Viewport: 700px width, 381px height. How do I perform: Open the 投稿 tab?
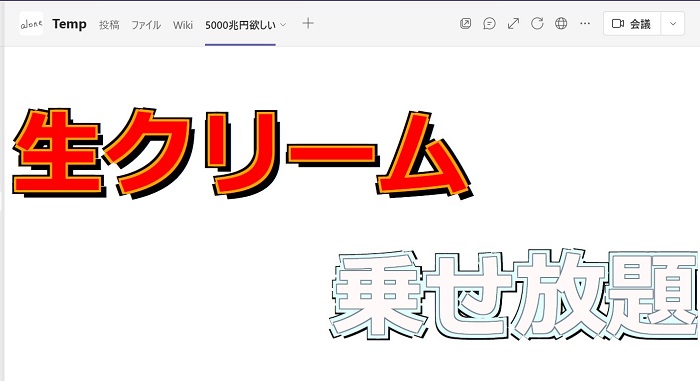point(109,25)
